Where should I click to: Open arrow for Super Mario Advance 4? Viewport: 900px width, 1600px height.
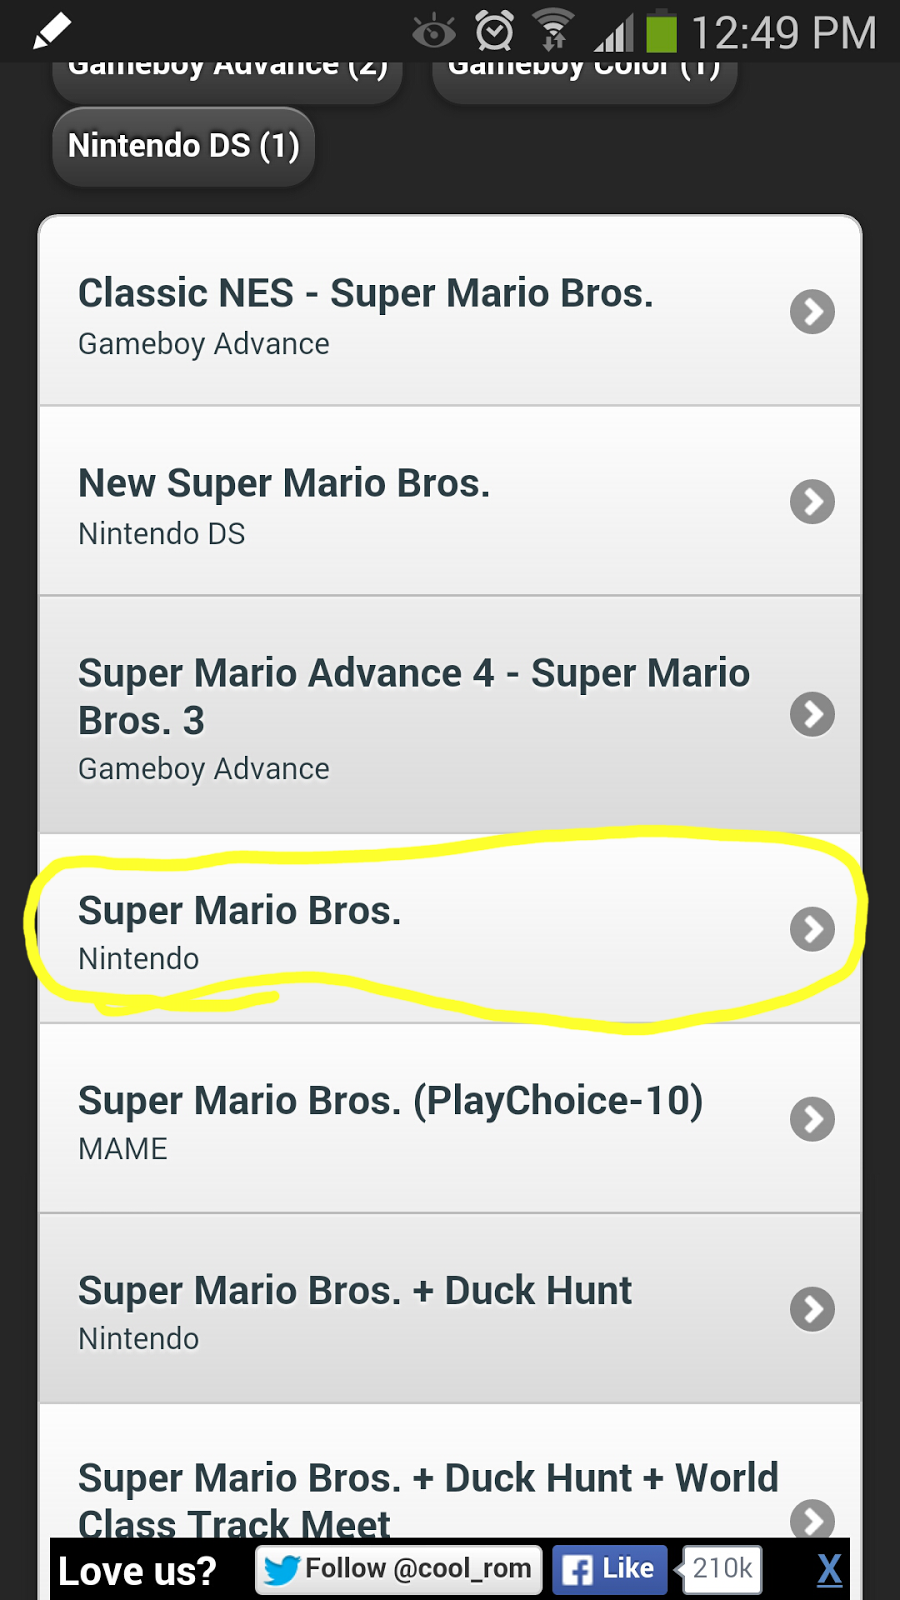click(812, 714)
